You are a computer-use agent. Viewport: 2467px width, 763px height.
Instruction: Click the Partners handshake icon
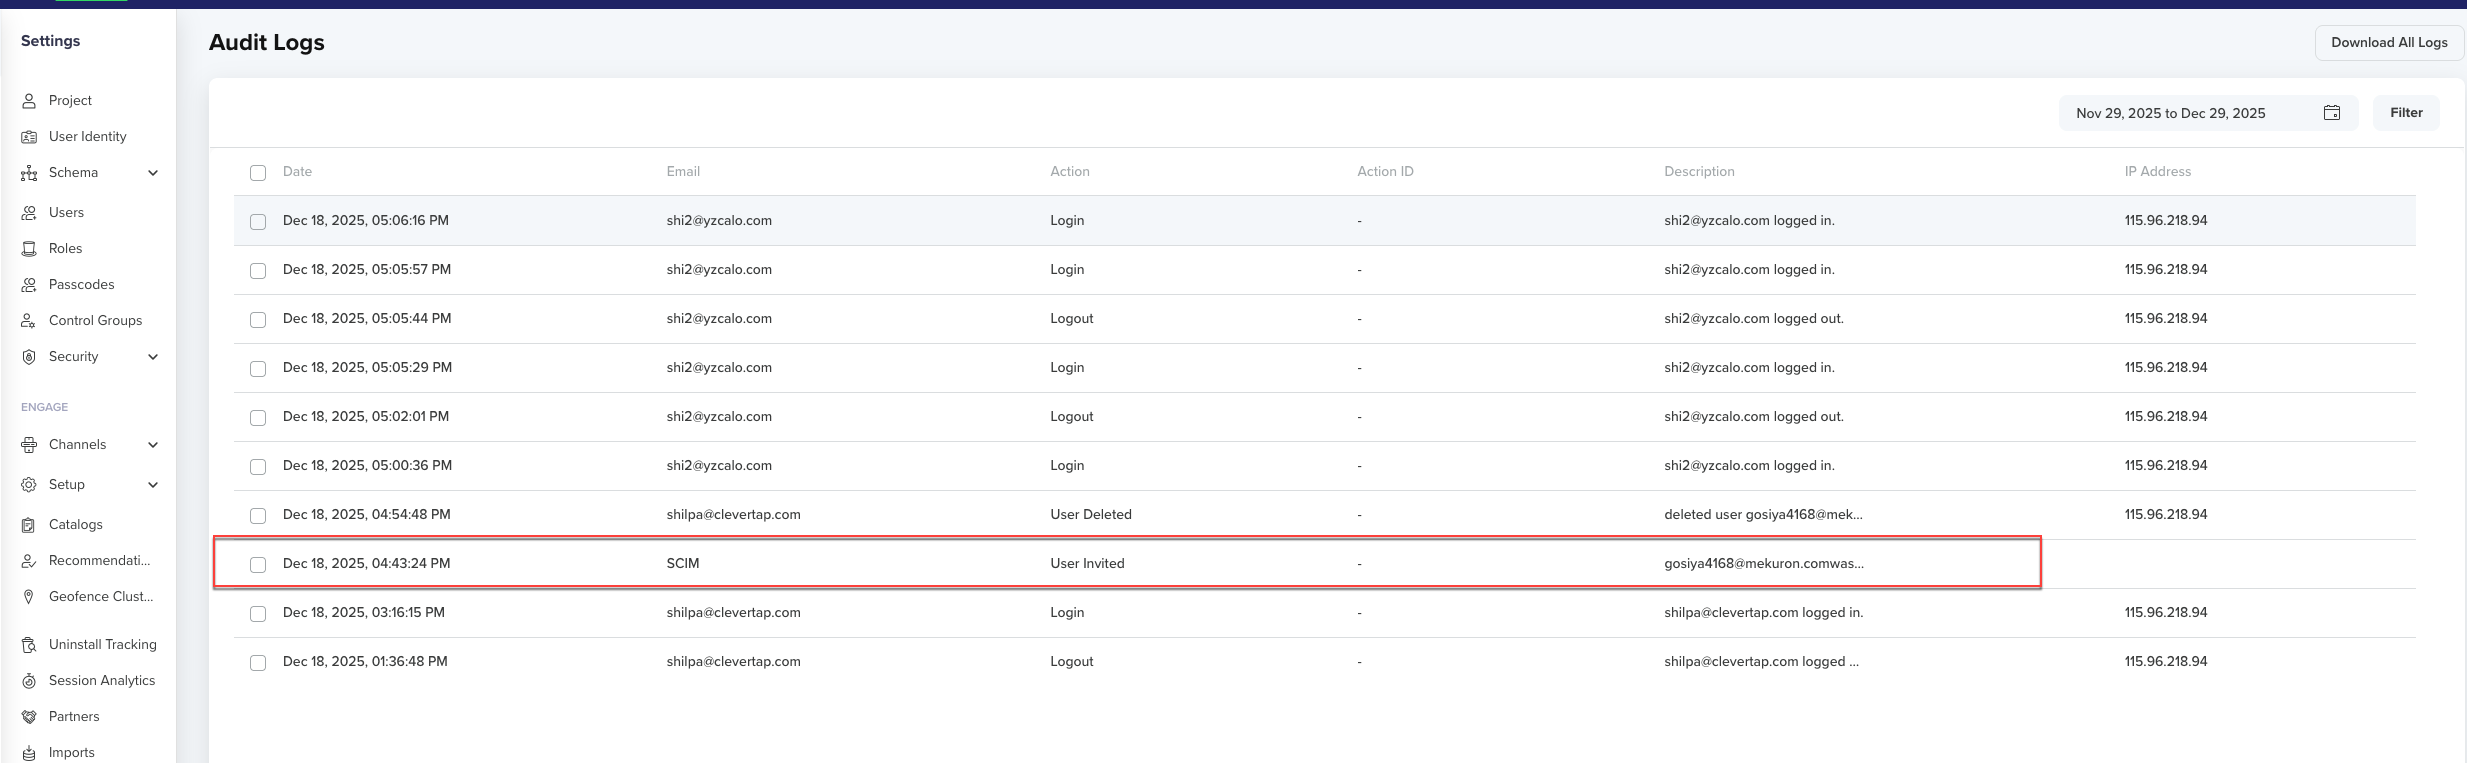click(x=29, y=717)
